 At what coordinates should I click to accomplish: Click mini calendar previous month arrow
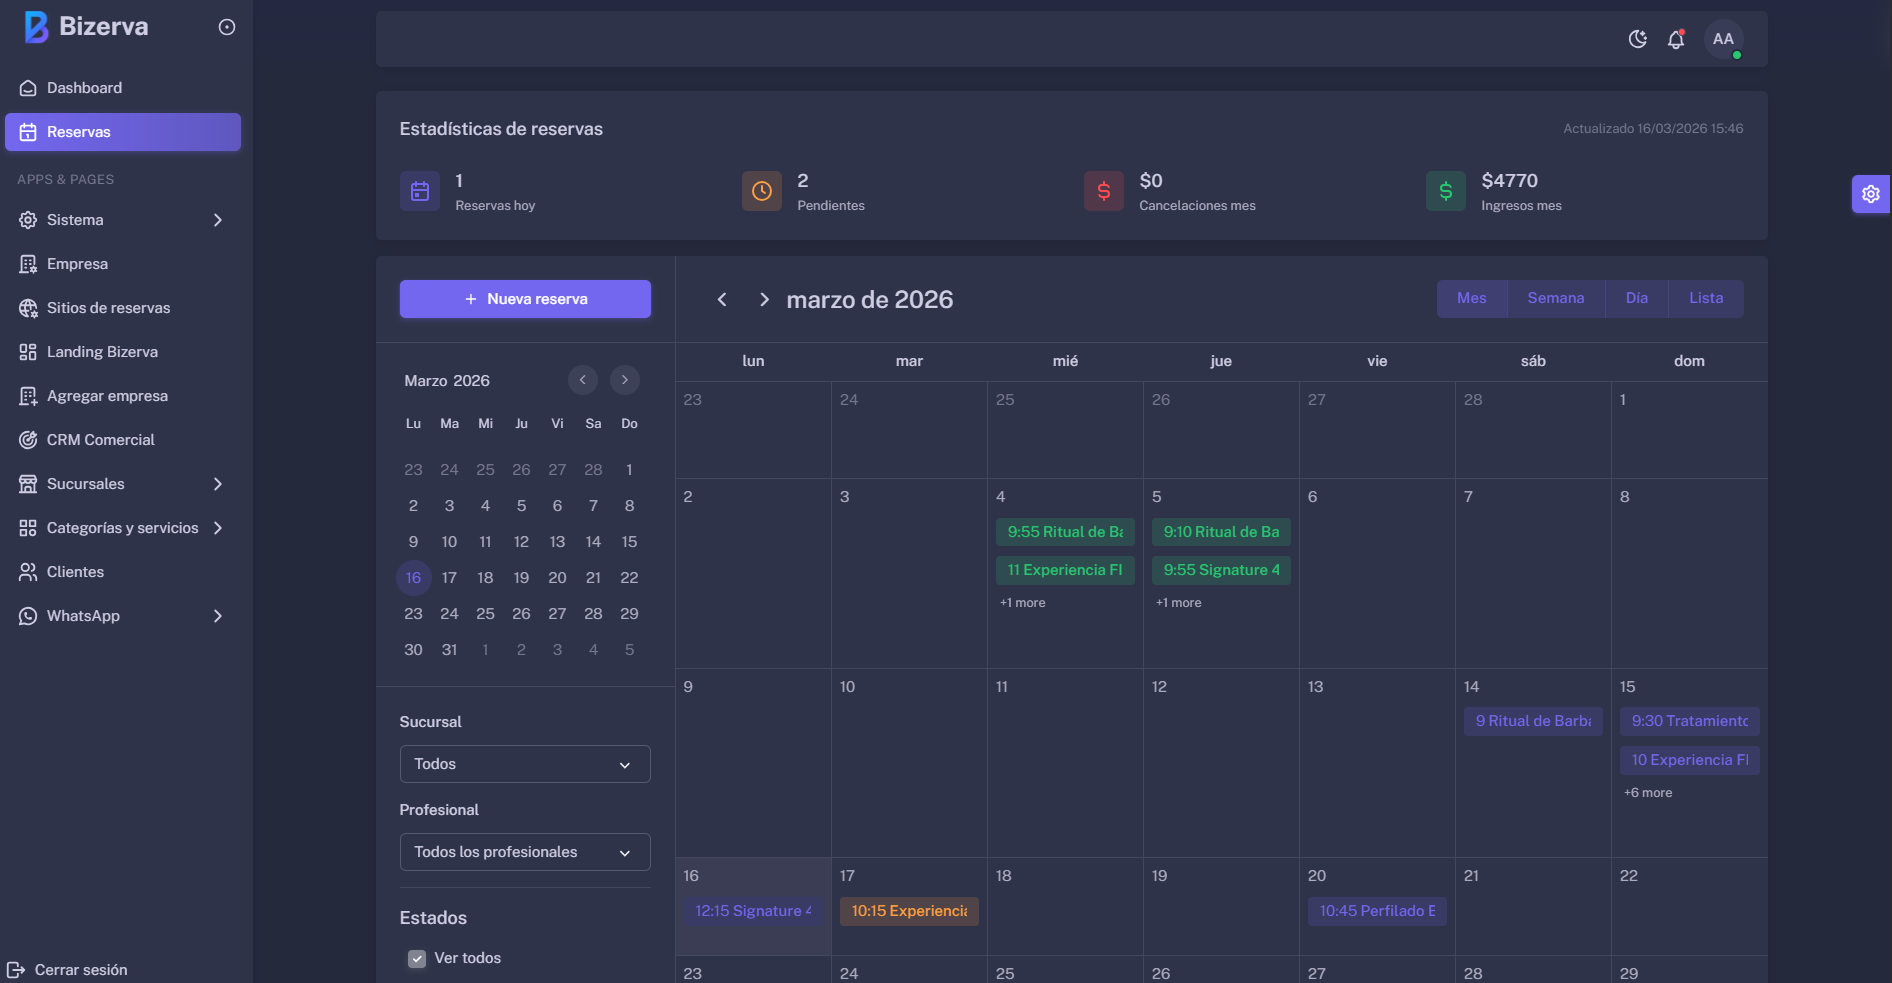tap(582, 380)
